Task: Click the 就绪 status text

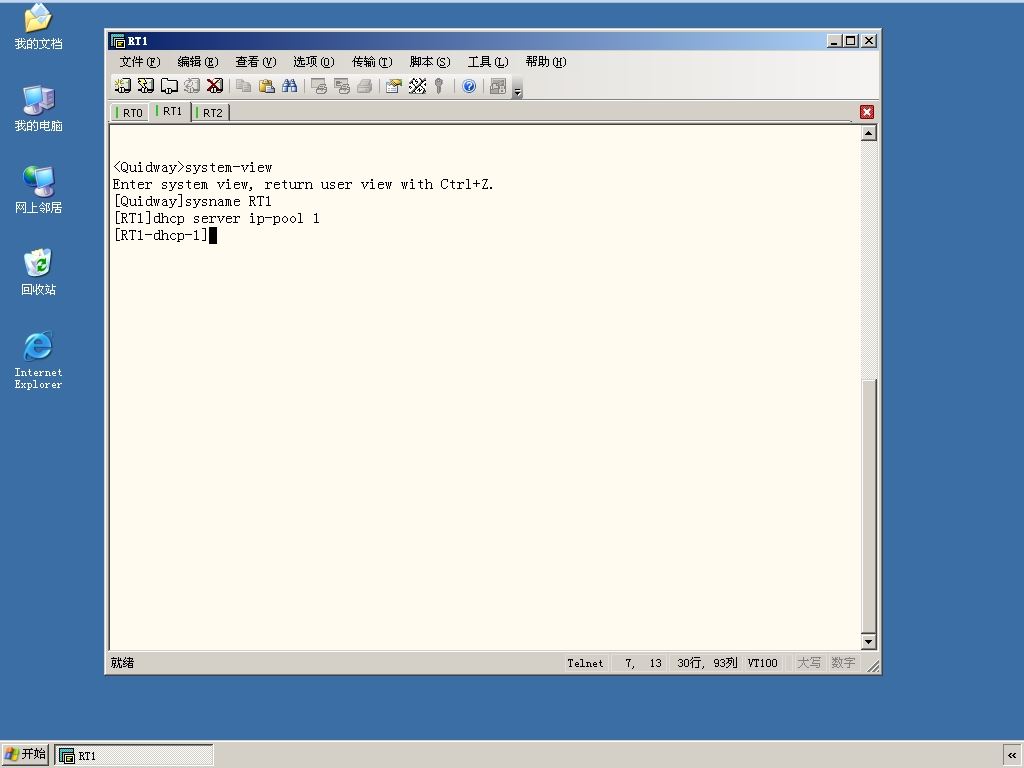Action: [122, 663]
